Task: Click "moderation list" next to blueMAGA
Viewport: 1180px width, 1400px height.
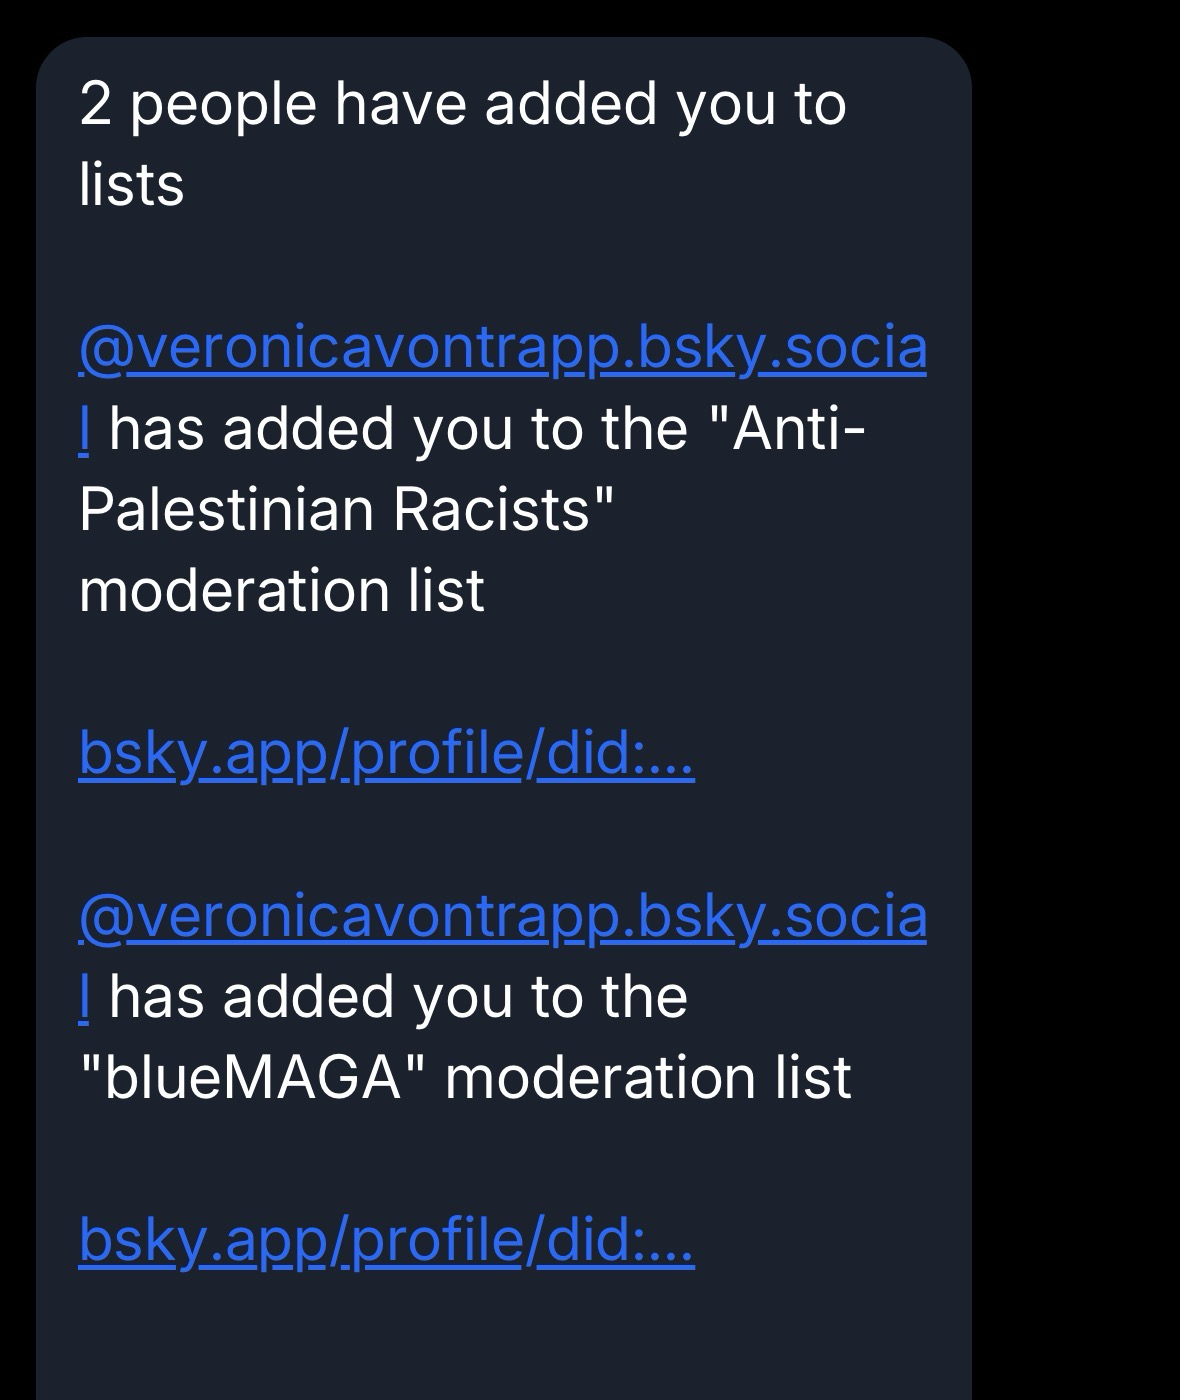Action: [x=648, y=1078]
